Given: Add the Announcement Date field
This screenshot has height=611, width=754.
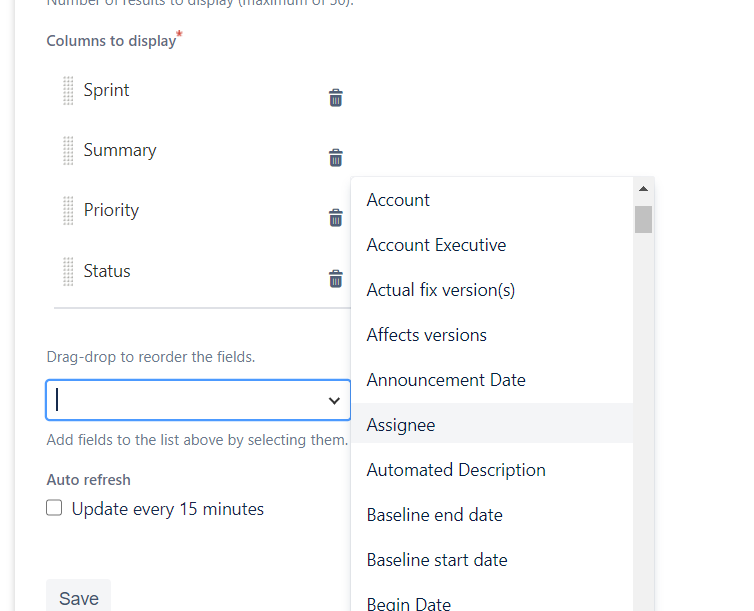Looking at the screenshot, I should coord(446,380).
